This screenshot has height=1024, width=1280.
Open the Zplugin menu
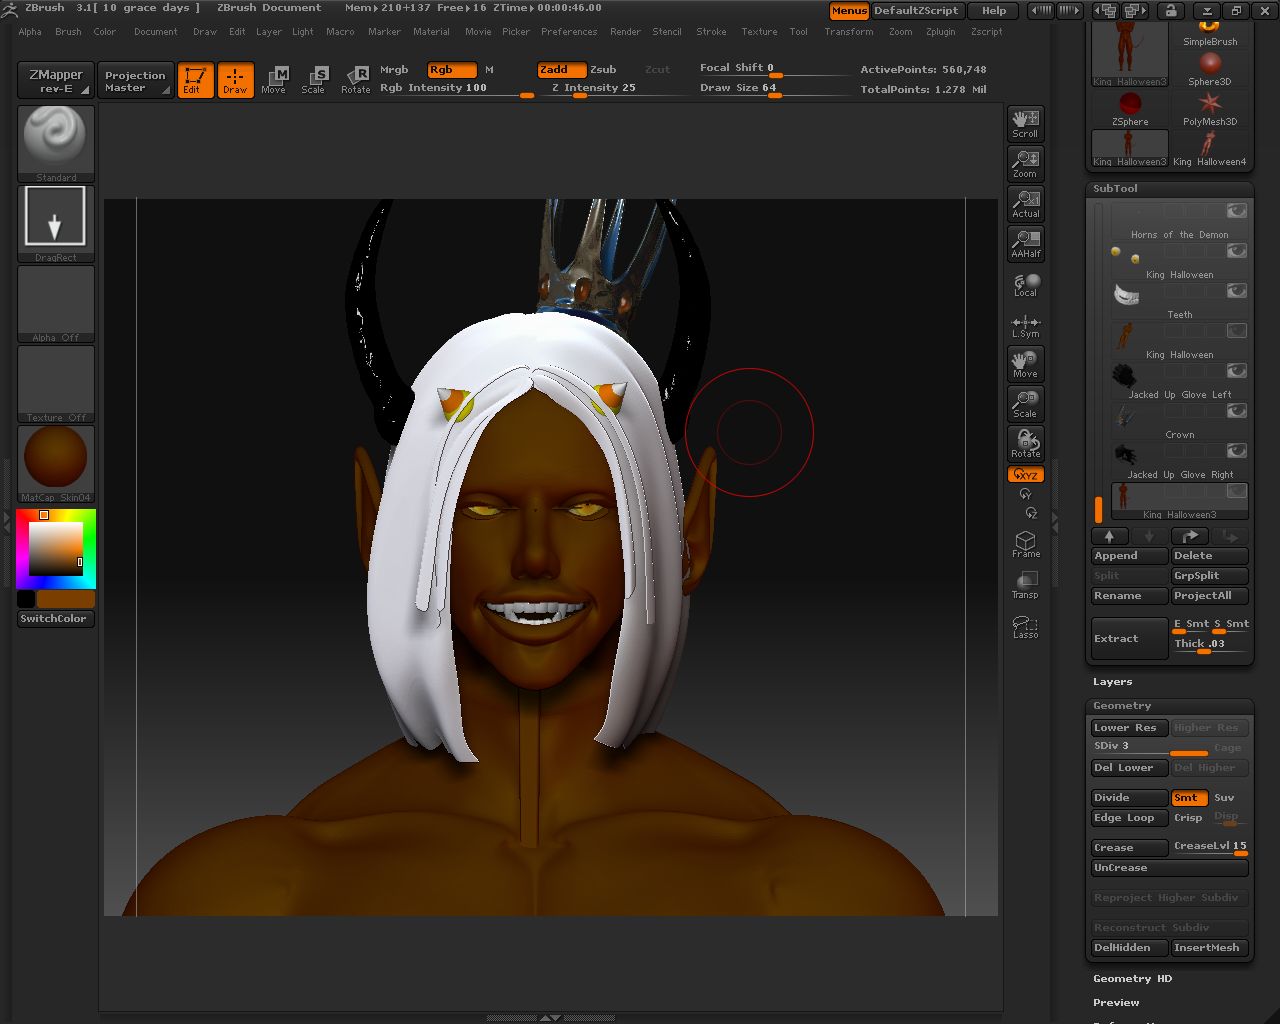(x=940, y=32)
